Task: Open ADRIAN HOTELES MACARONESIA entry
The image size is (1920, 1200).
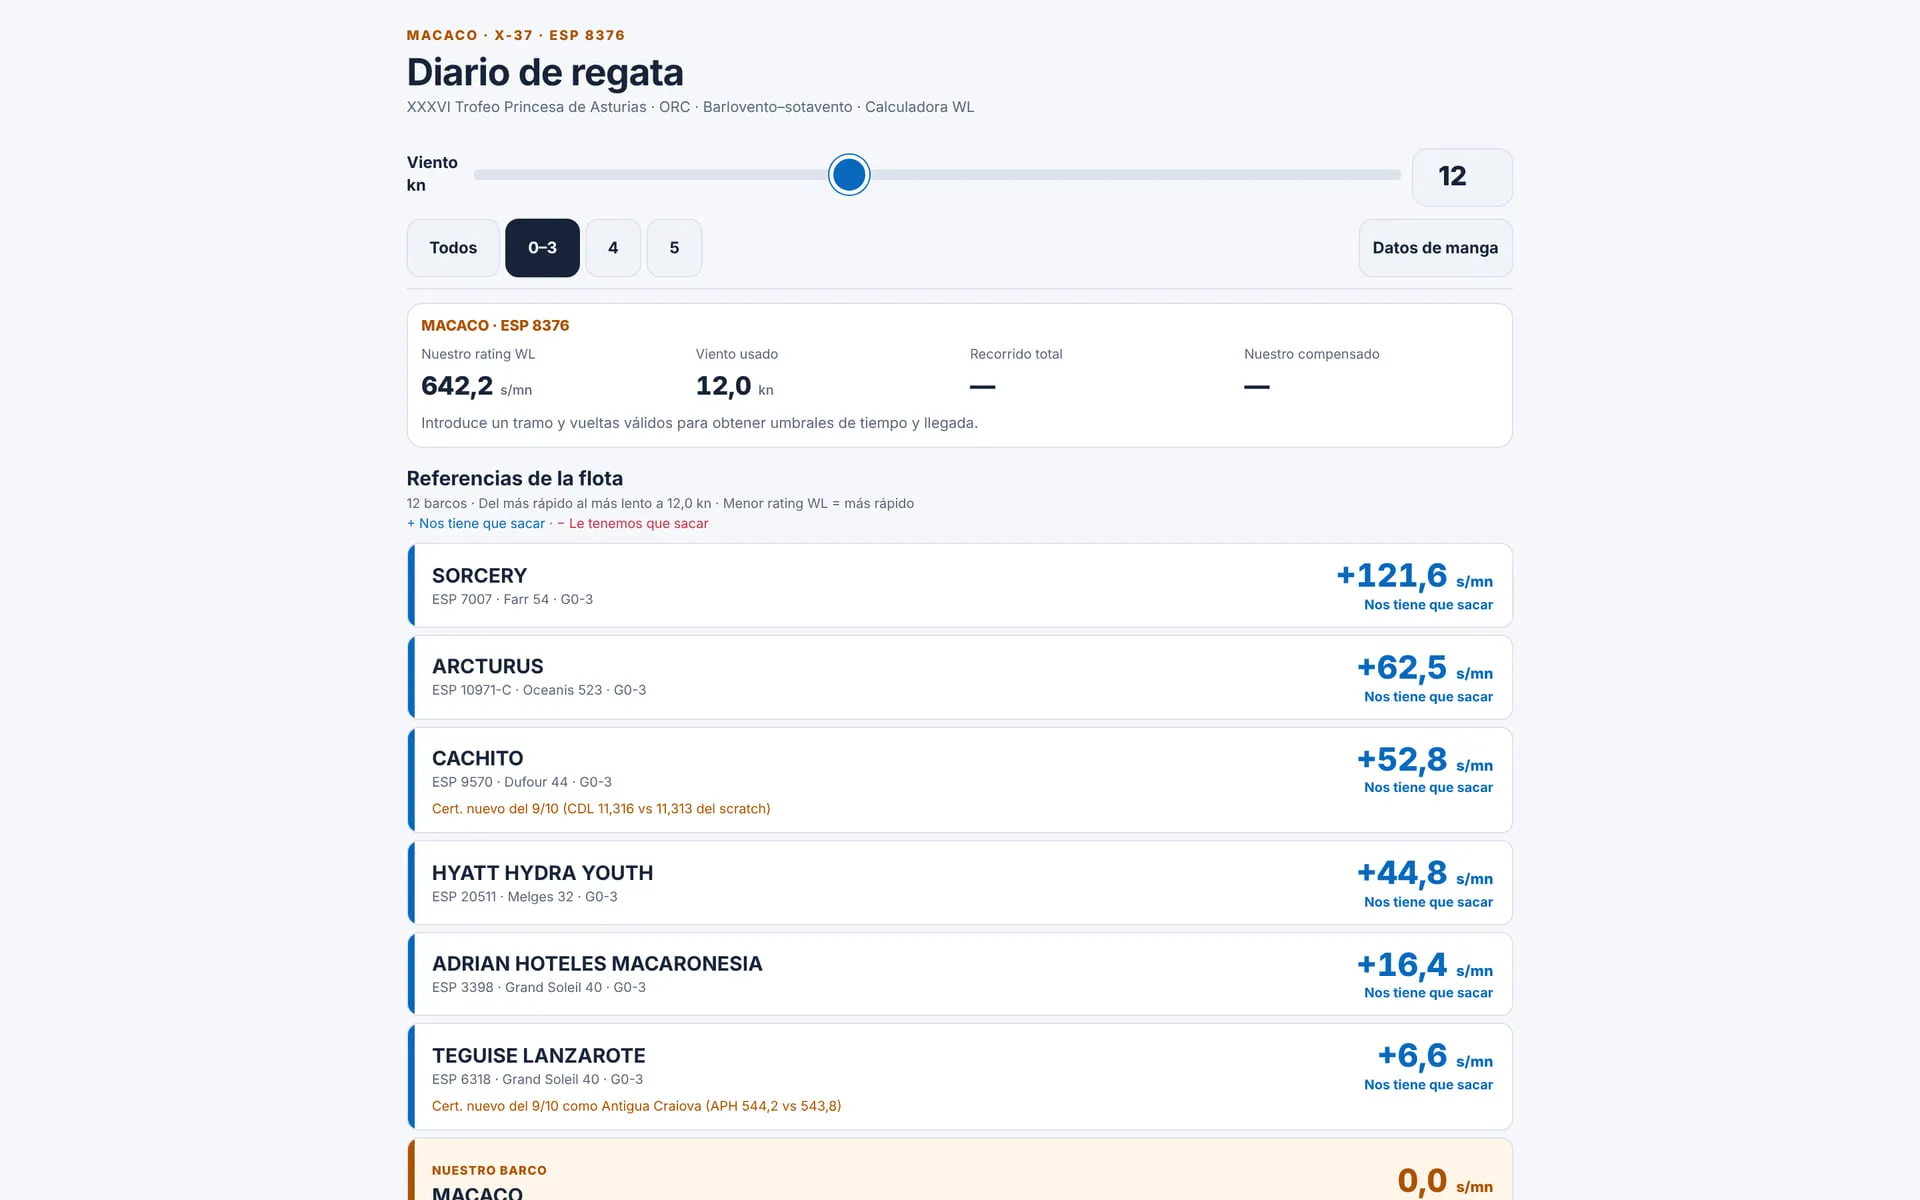Action: (960, 974)
